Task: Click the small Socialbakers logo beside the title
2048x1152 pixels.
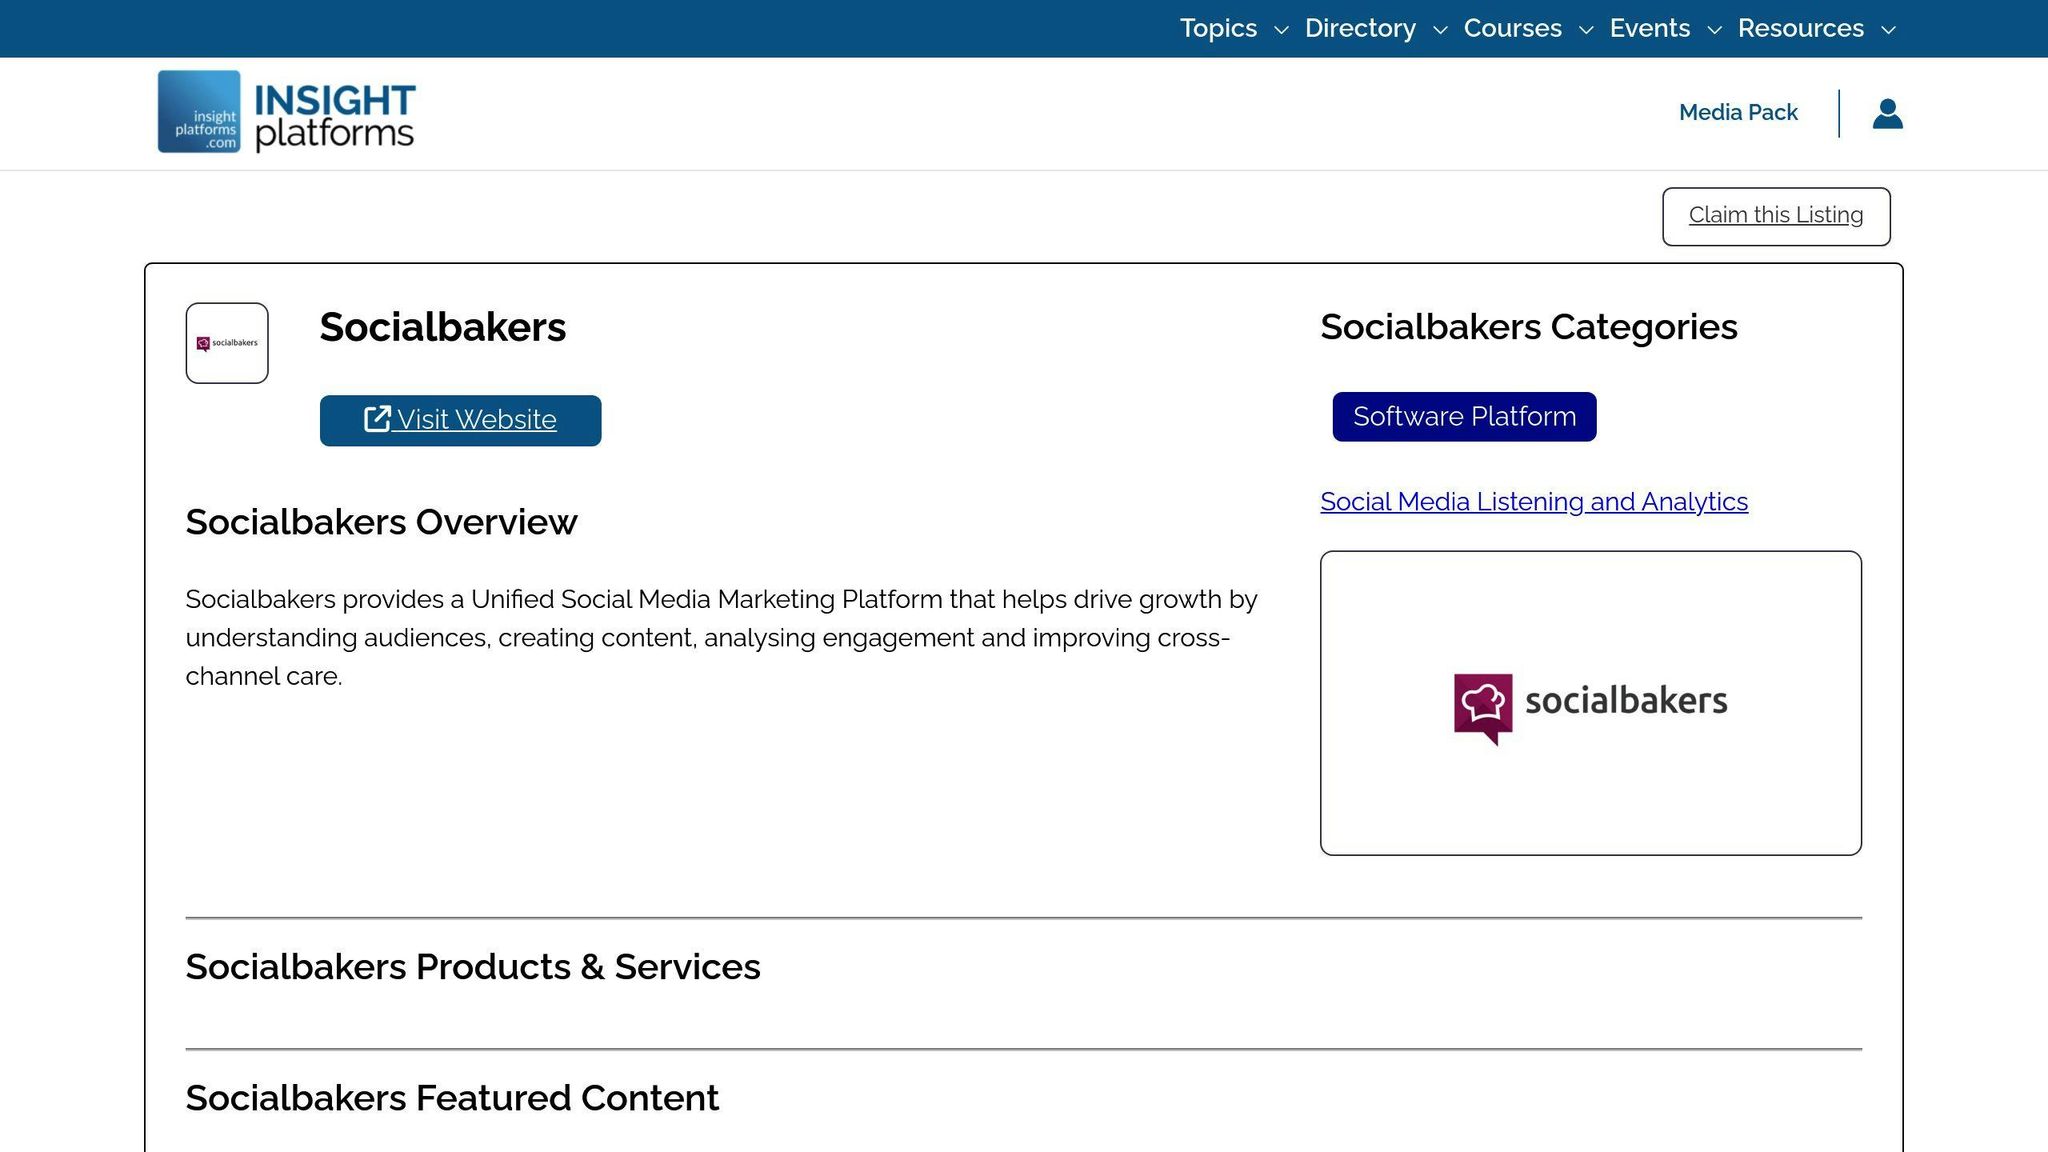Action: pos(226,342)
